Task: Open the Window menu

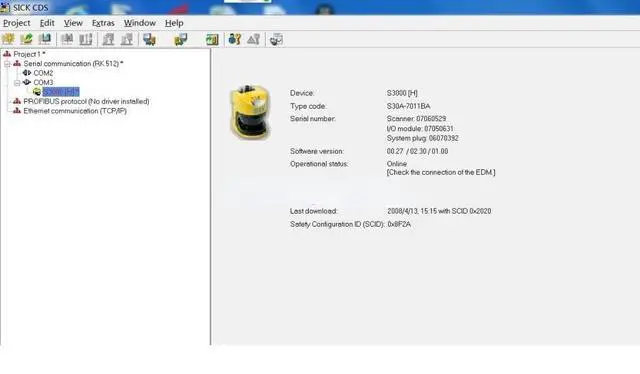Action: click(140, 23)
